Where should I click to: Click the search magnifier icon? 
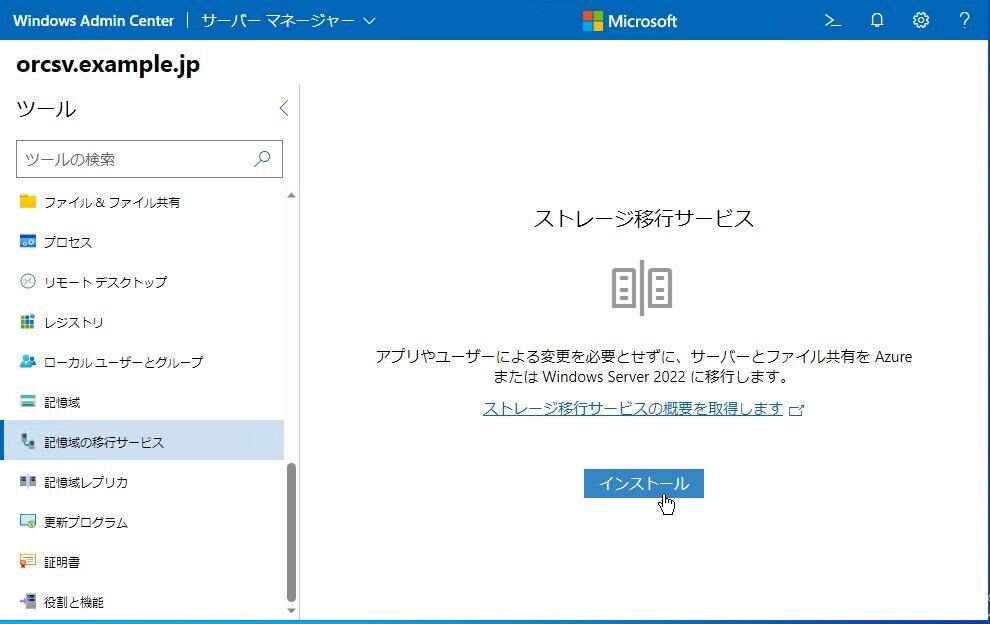click(x=262, y=159)
